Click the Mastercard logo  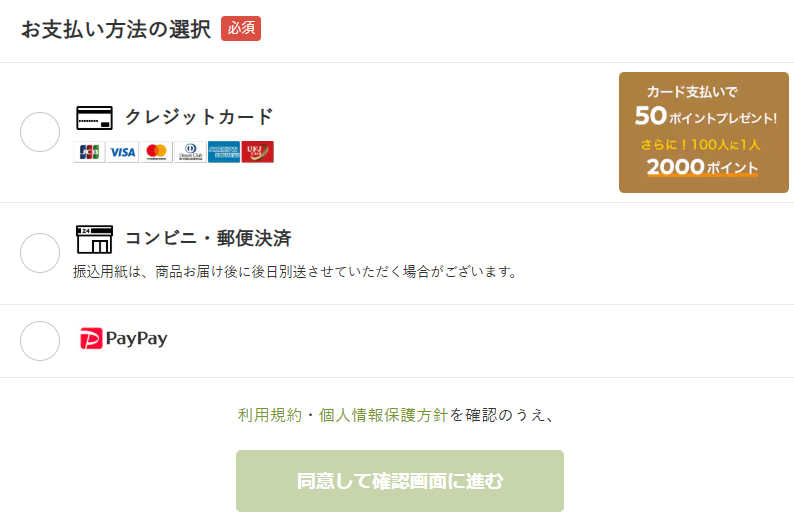pyautogui.click(x=156, y=152)
